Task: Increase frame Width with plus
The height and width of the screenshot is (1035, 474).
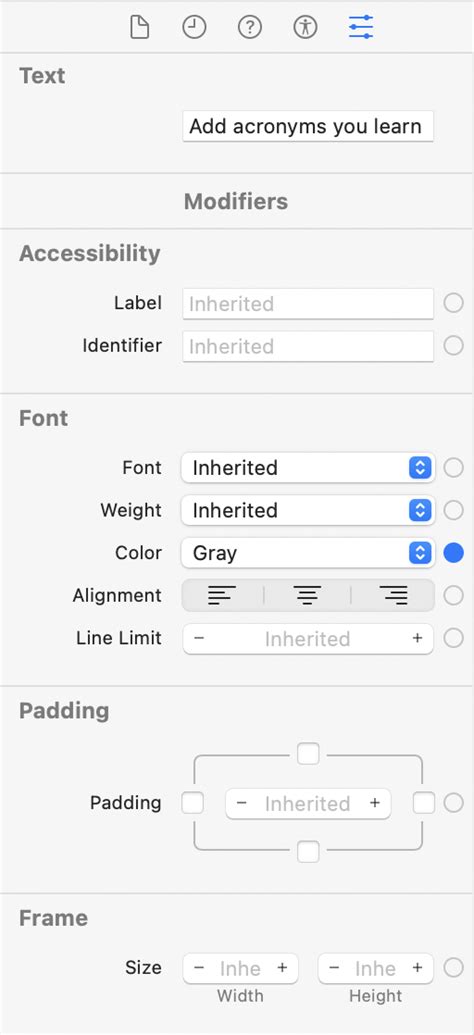Action: [x=282, y=968]
